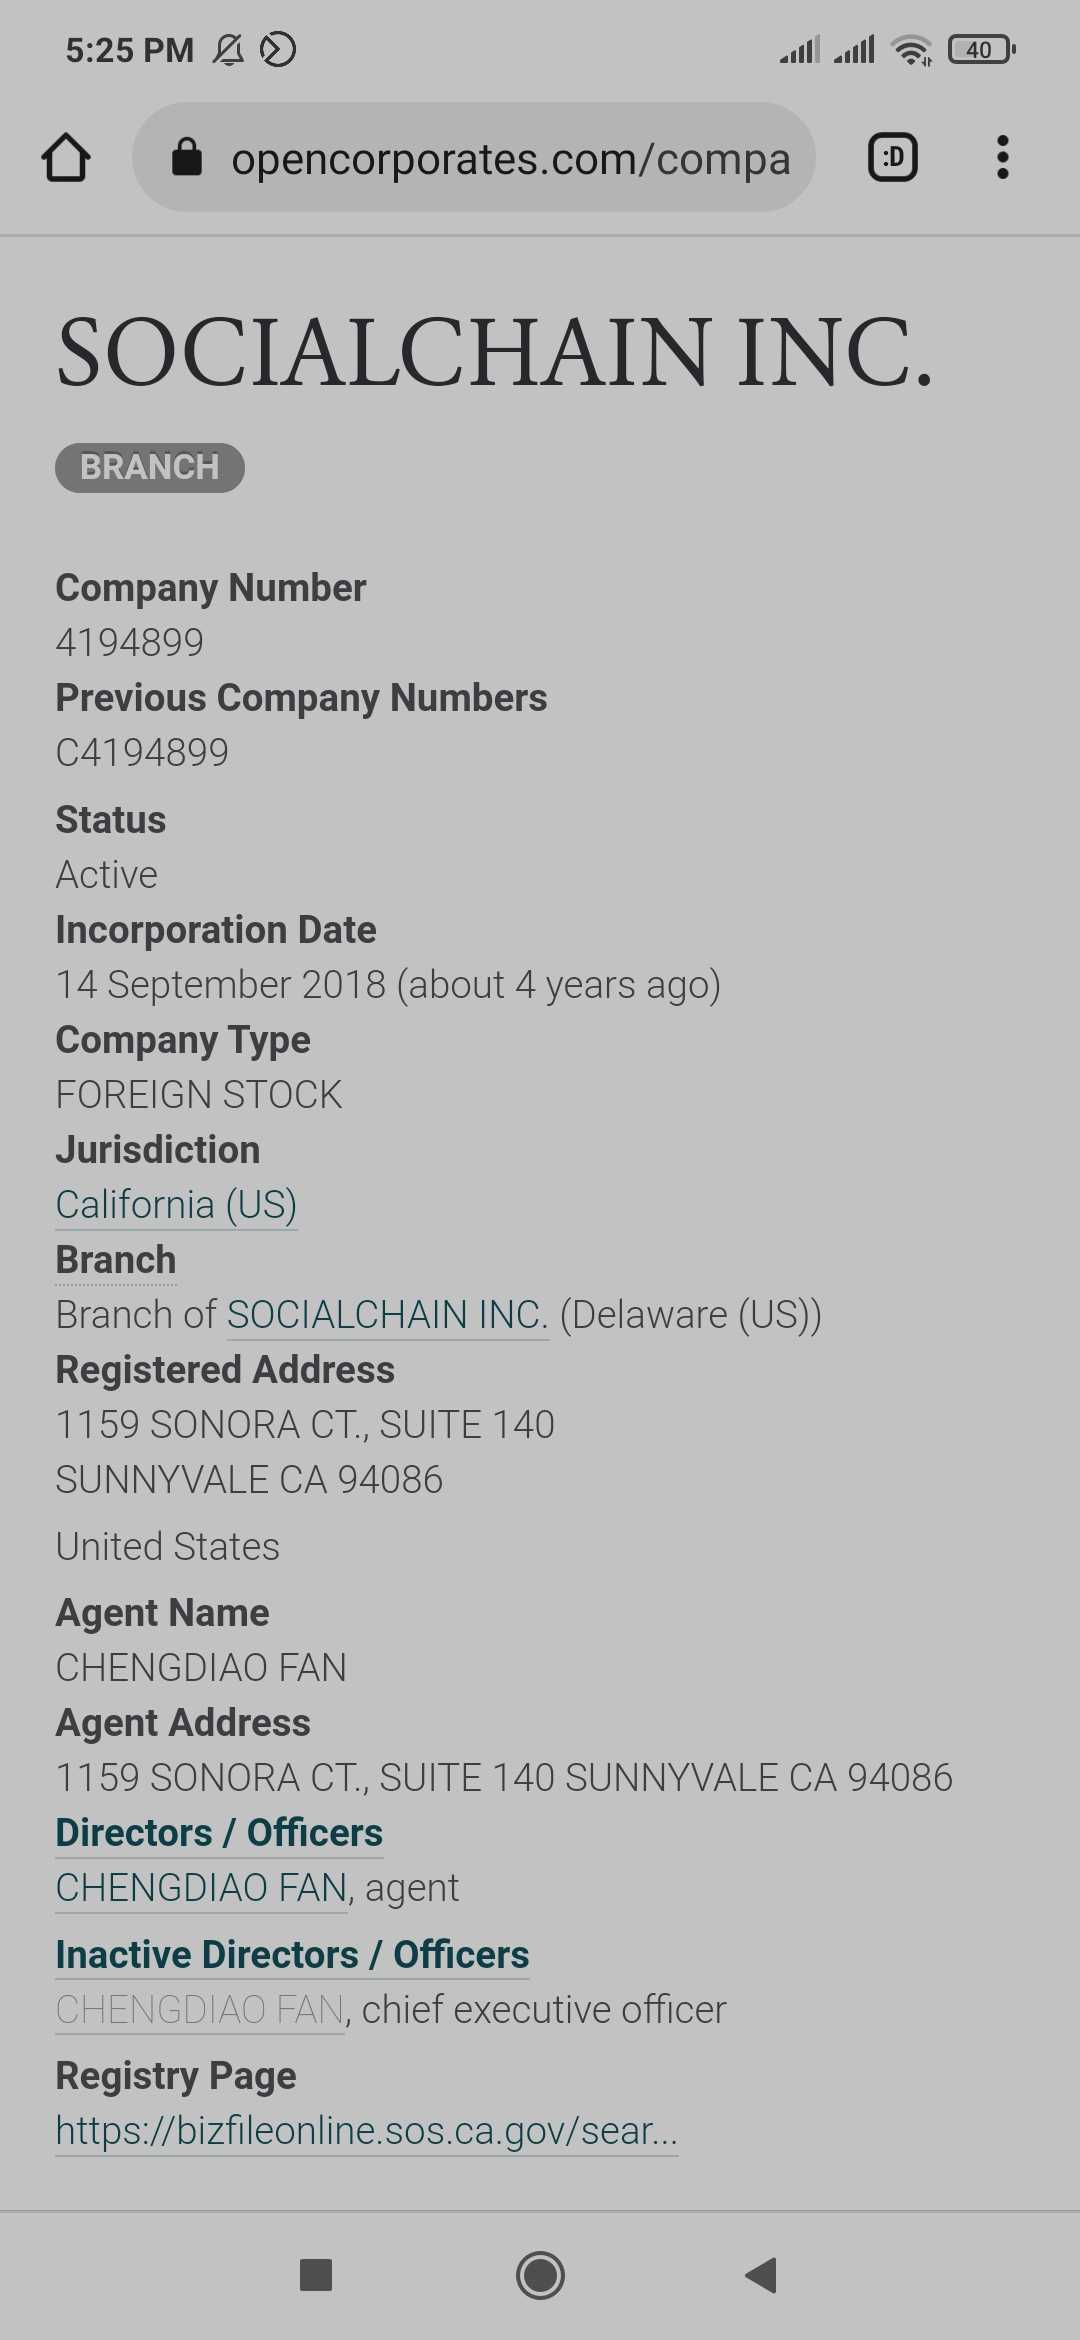
Task: Open the parent SOCIALCHAIN INC. Delaware link
Action: (387, 1315)
